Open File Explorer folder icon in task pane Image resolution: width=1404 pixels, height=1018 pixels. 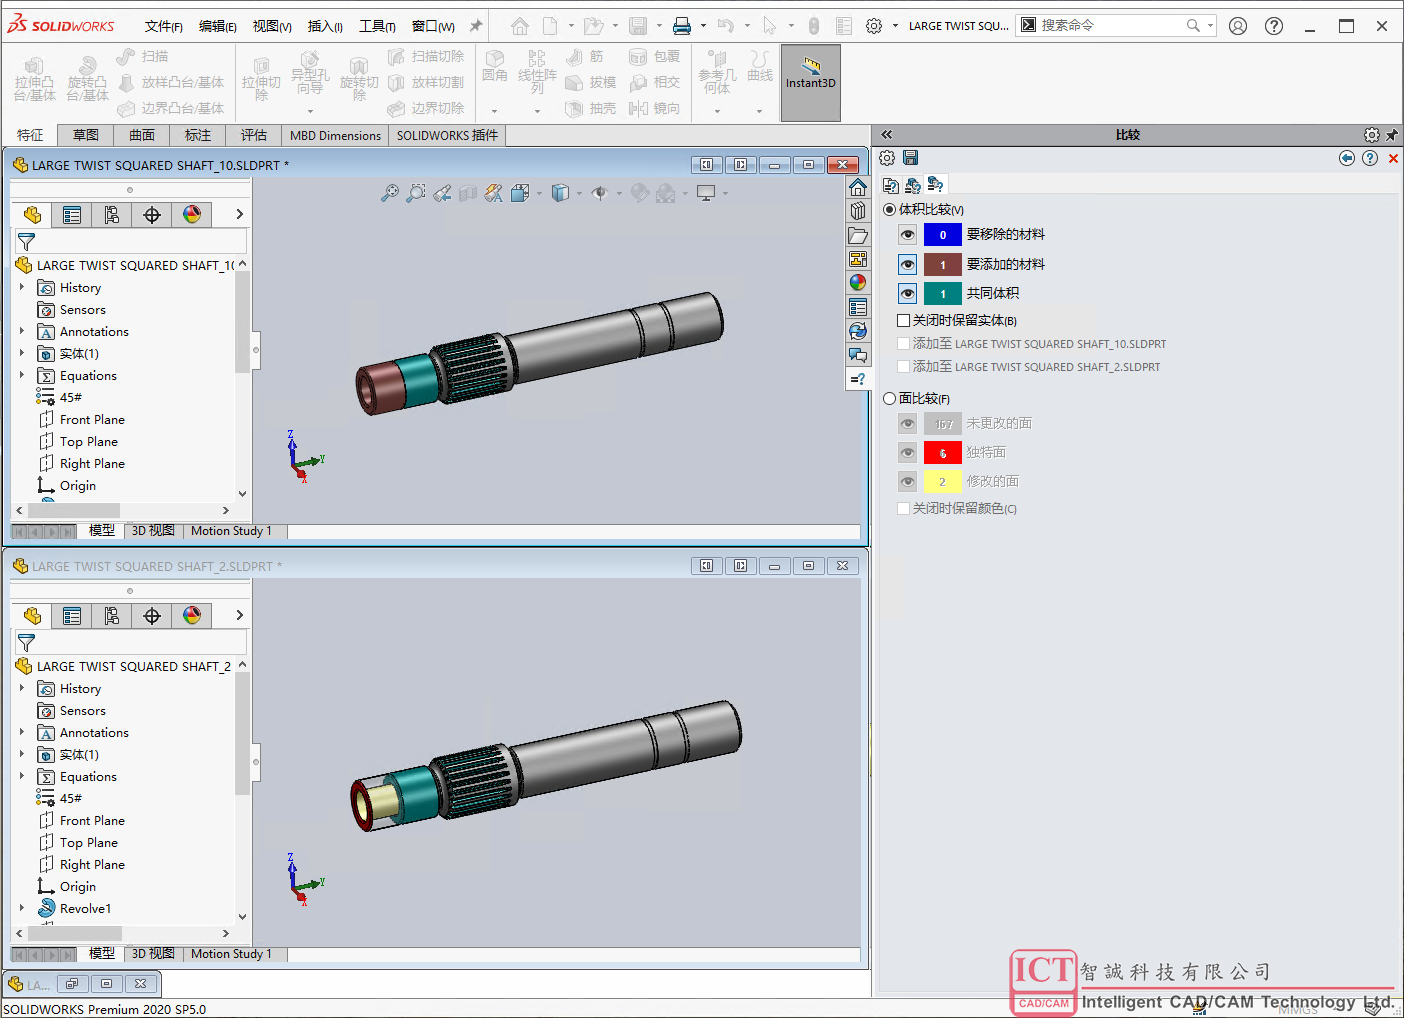[858, 235]
